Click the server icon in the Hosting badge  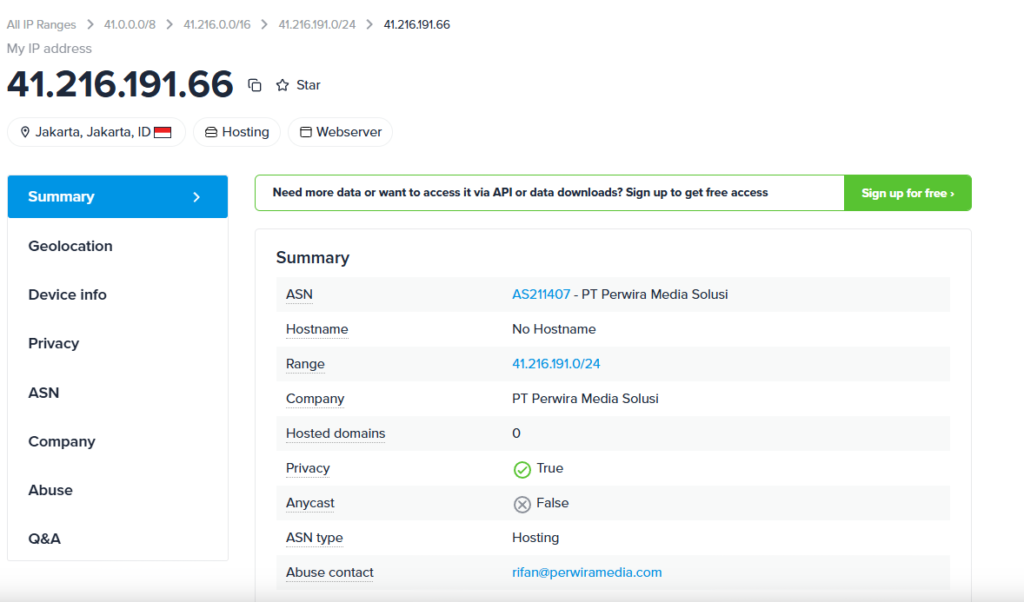pos(210,131)
